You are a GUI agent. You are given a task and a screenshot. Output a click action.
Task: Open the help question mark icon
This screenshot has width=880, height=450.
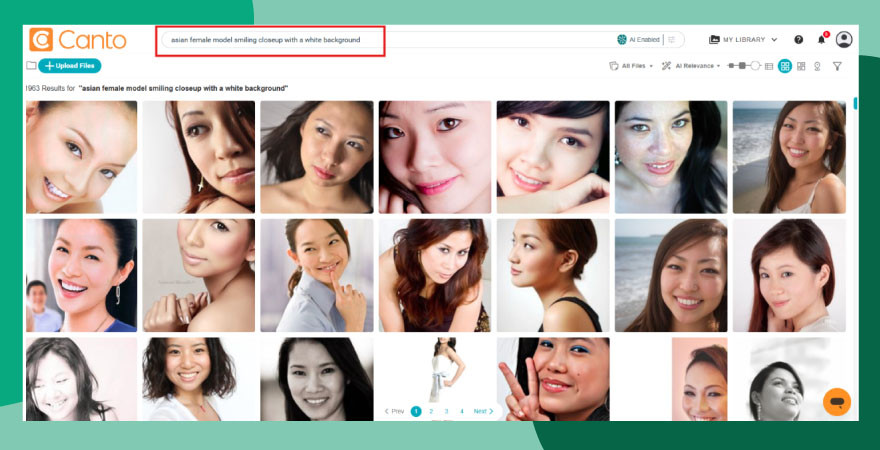(x=798, y=40)
